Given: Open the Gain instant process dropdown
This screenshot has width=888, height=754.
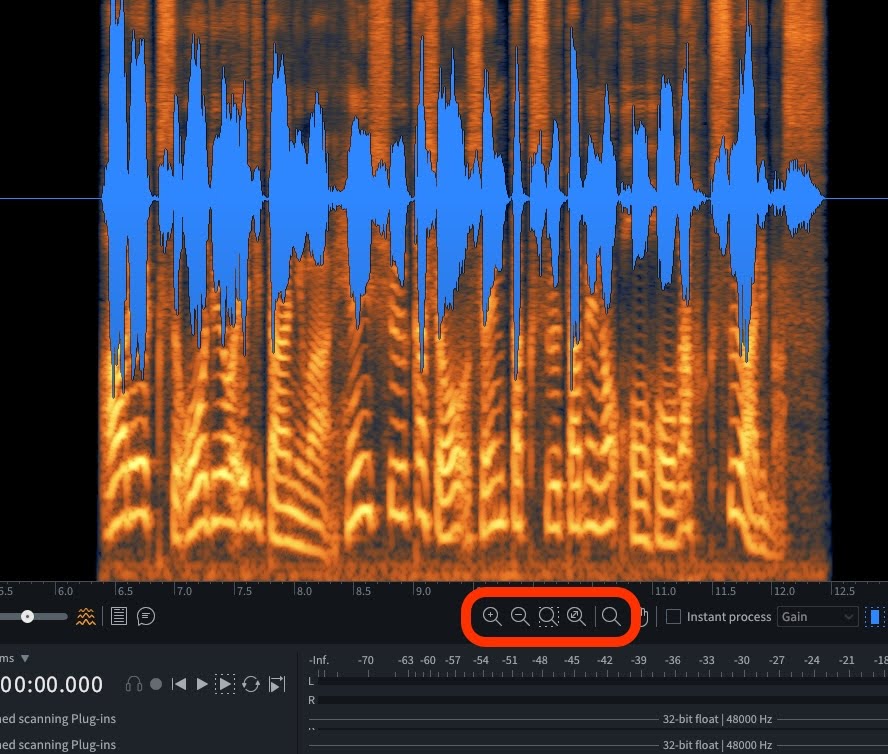Looking at the screenshot, I should tap(818, 617).
